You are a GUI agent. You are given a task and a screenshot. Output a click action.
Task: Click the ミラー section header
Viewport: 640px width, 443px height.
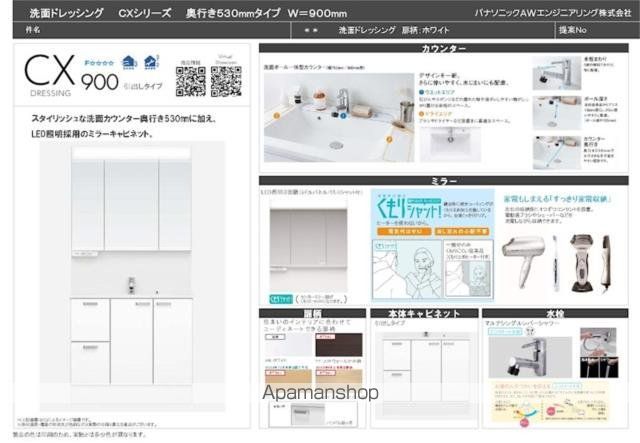pos(444,180)
